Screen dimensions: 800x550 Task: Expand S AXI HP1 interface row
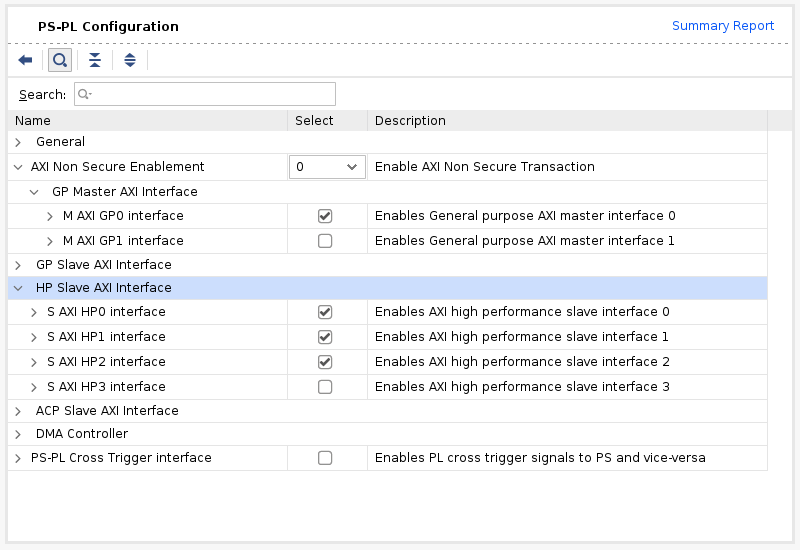tap(34, 337)
